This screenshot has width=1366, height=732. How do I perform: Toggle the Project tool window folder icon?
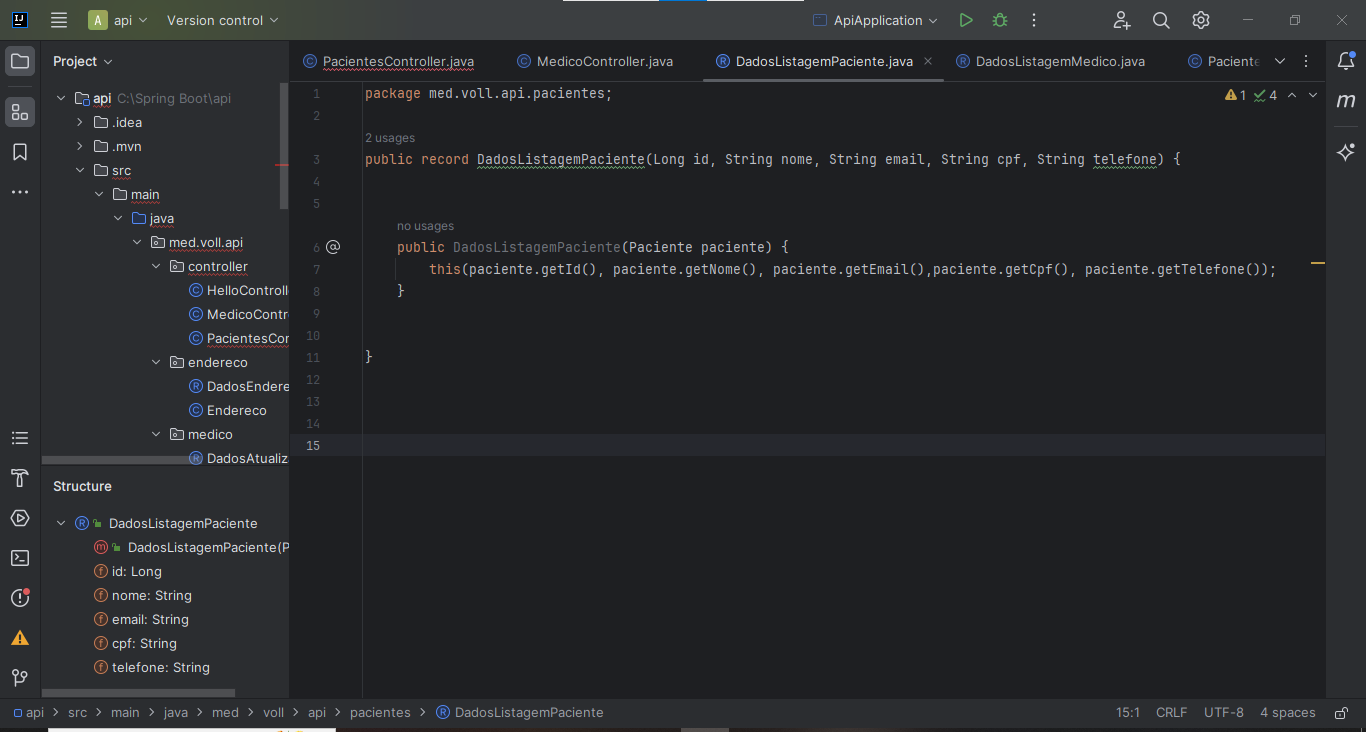[20, 61]
